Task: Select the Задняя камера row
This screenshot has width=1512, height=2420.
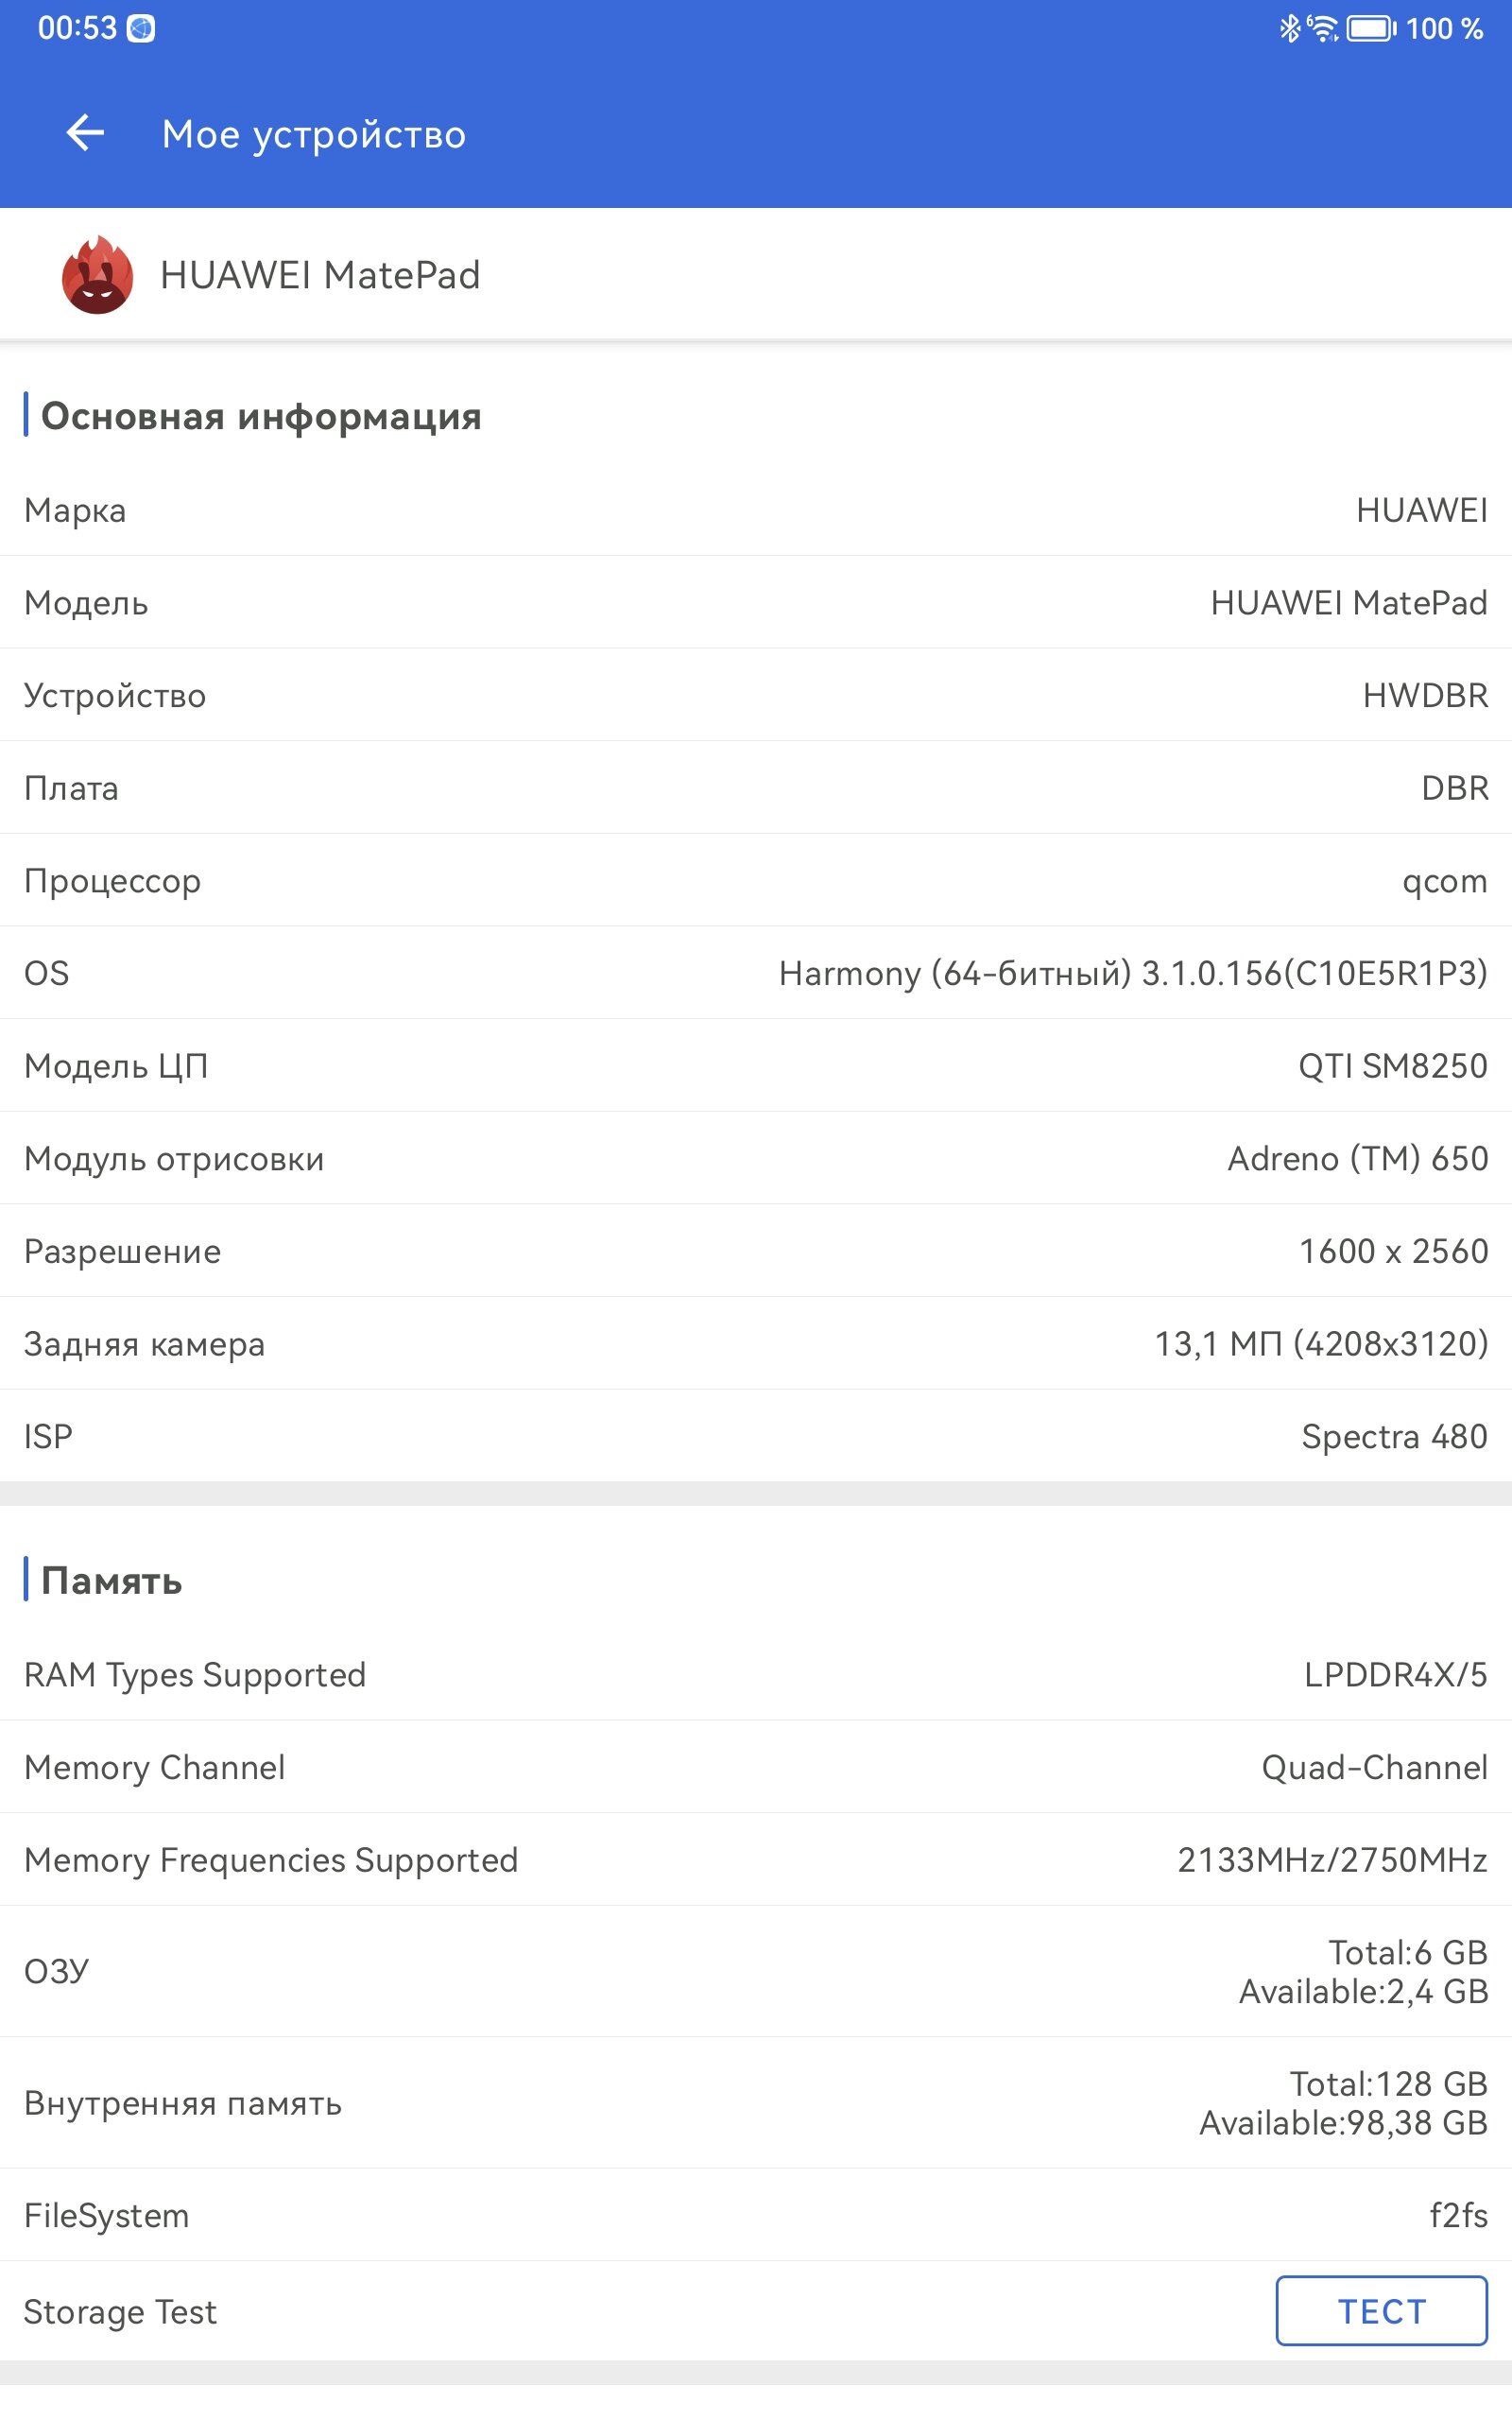Action: 756,1344
